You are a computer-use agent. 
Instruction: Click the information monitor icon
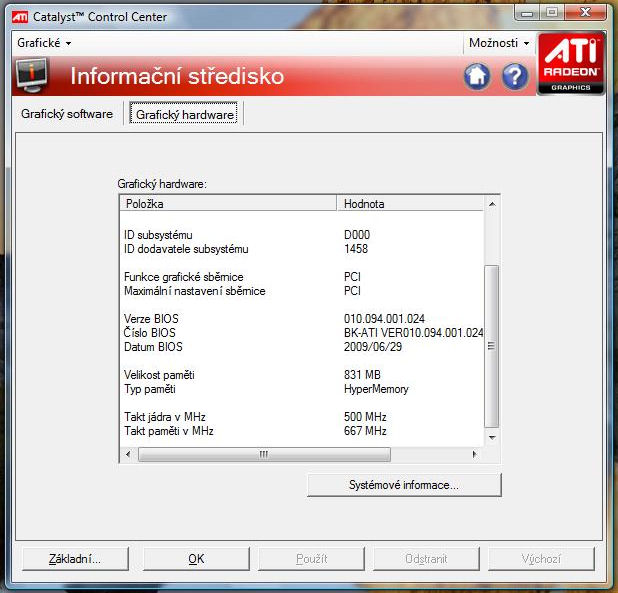click(31, 75)
